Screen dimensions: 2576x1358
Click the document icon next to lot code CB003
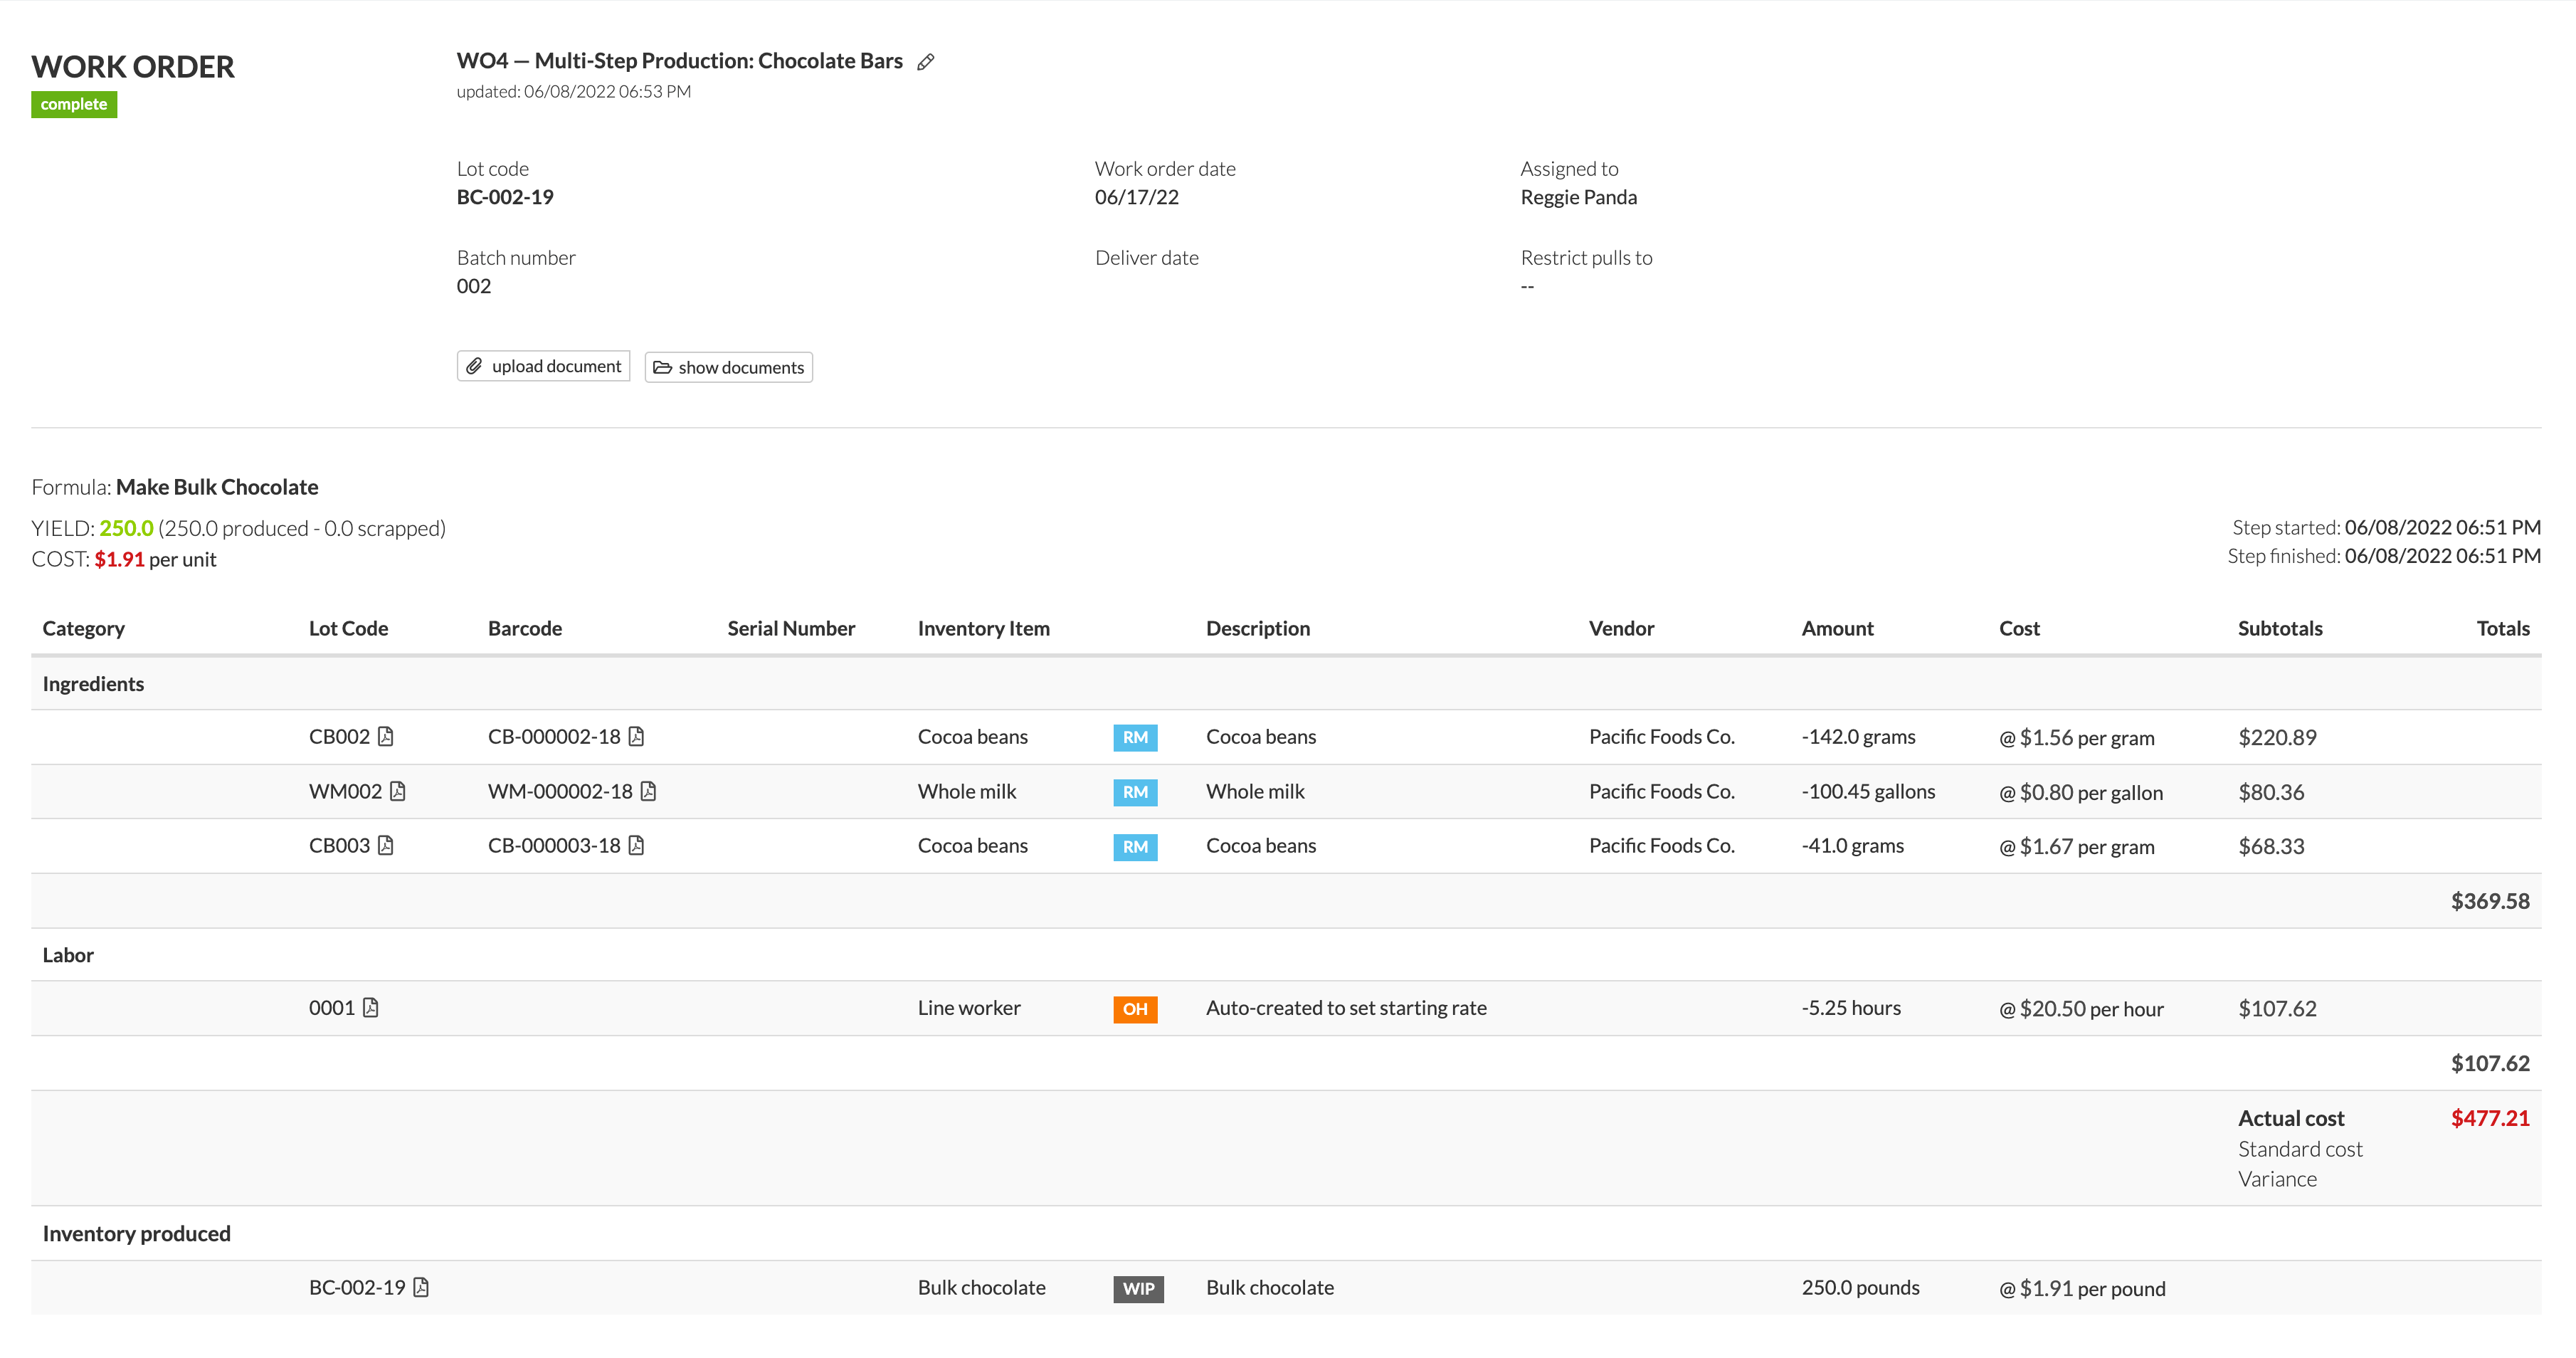[x=387, y=845]
